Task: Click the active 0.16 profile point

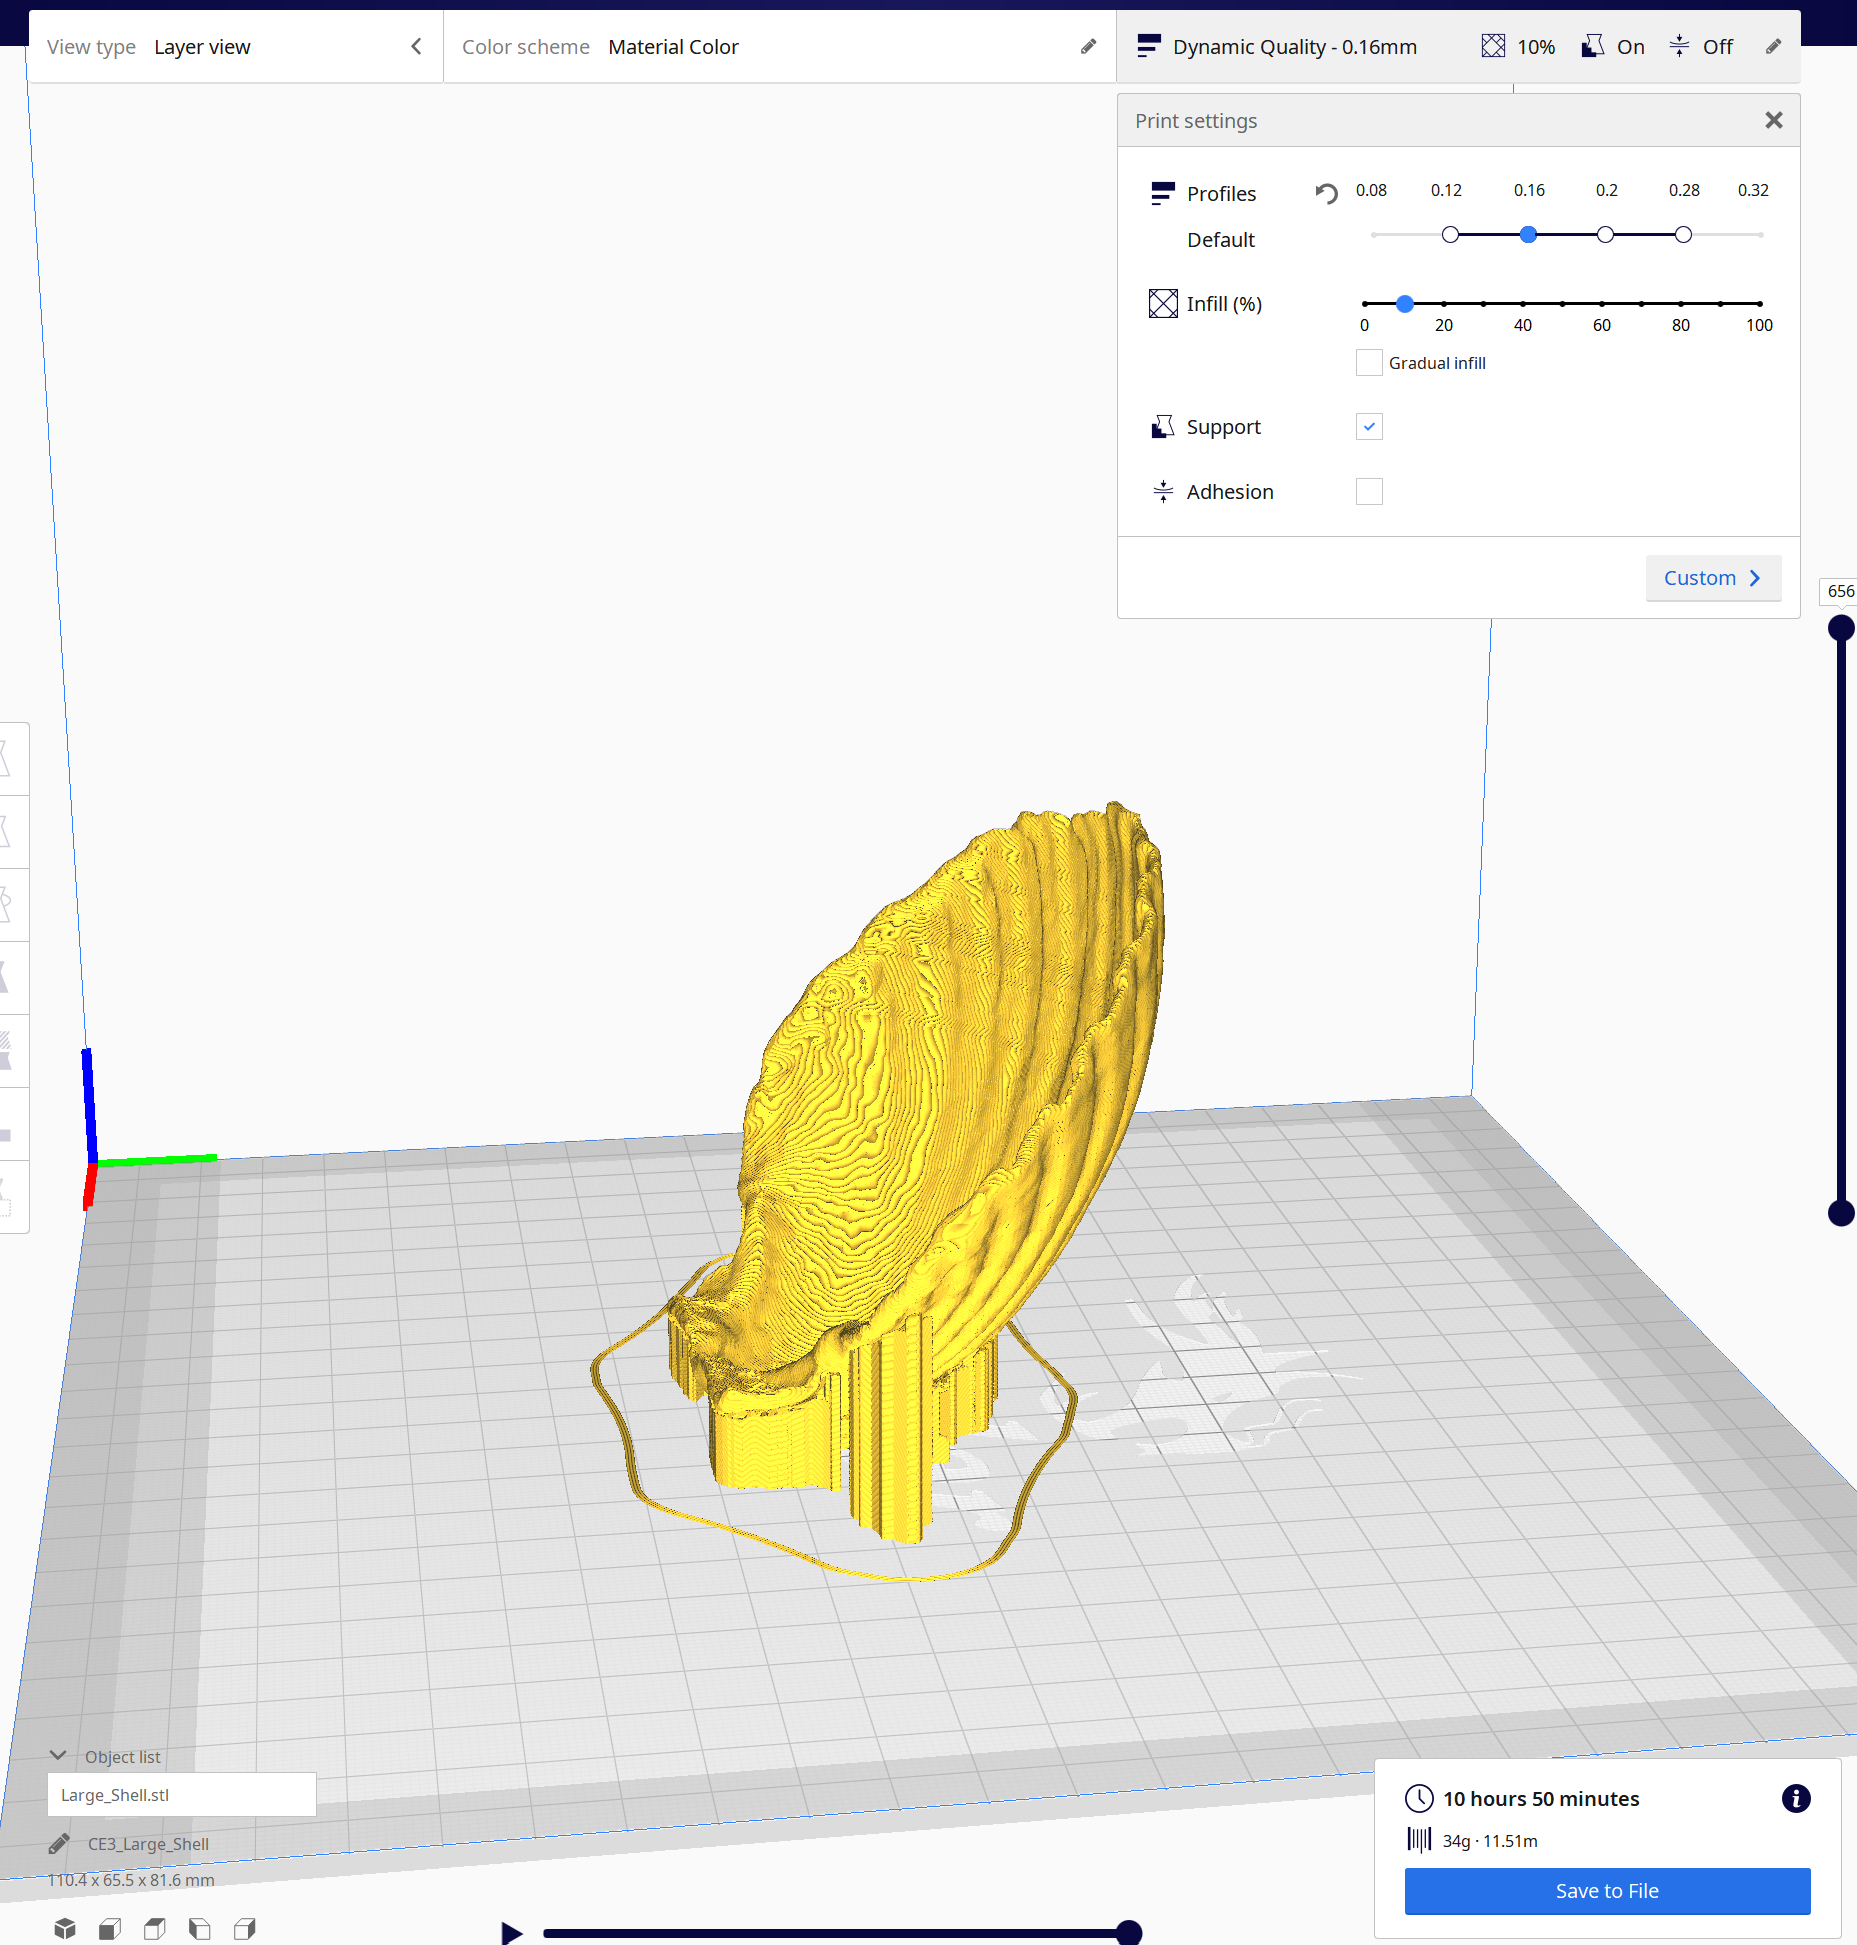Action: click(1528, 235)
